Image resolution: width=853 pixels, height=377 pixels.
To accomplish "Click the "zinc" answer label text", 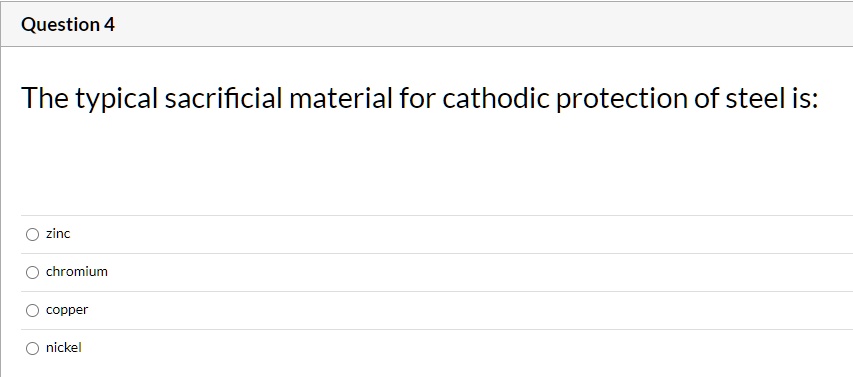I will point(58,234).
